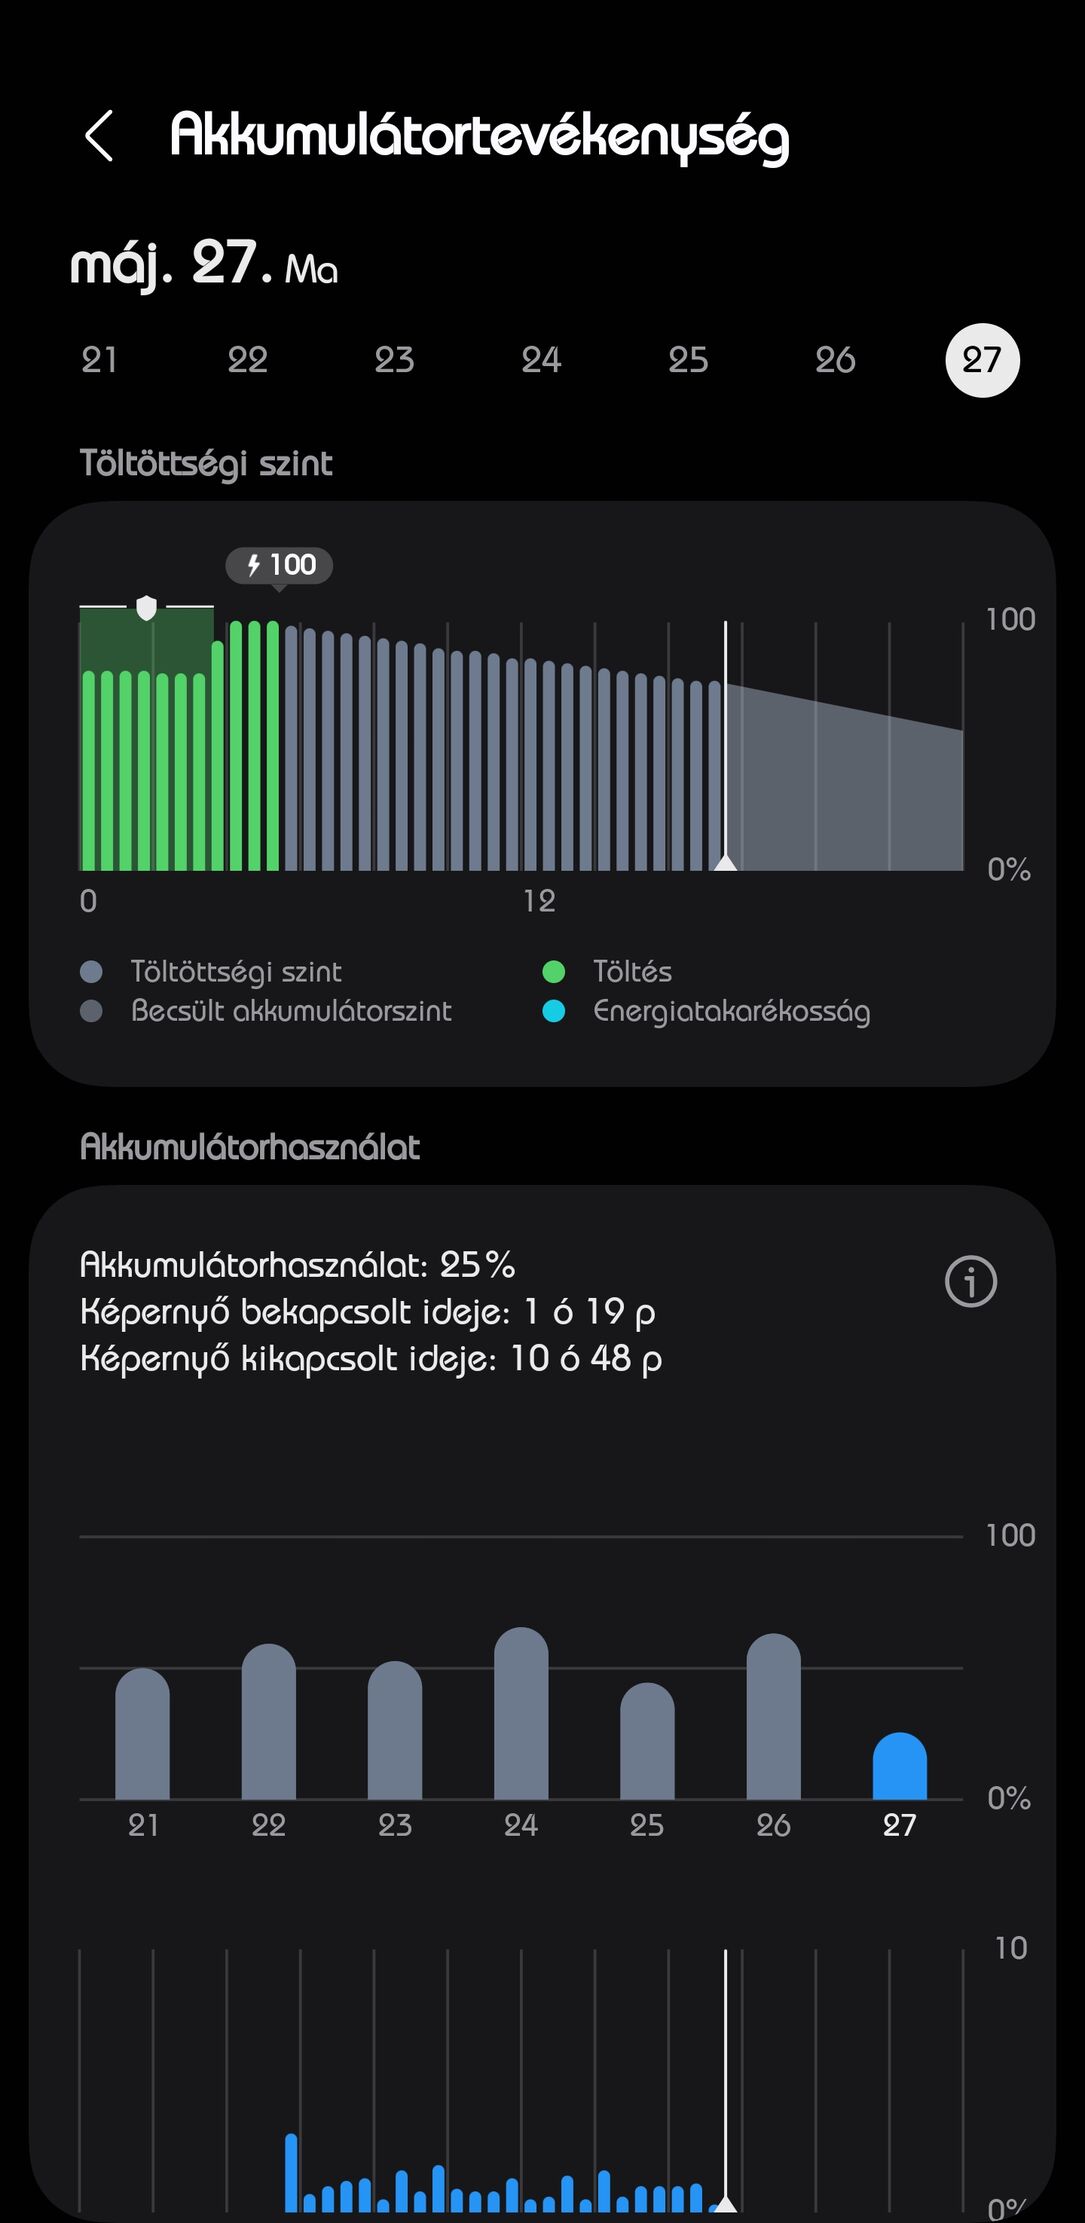Tap current time marker on battery chart
Viewport: 1085px width, 2223px height.
[725, 745]
